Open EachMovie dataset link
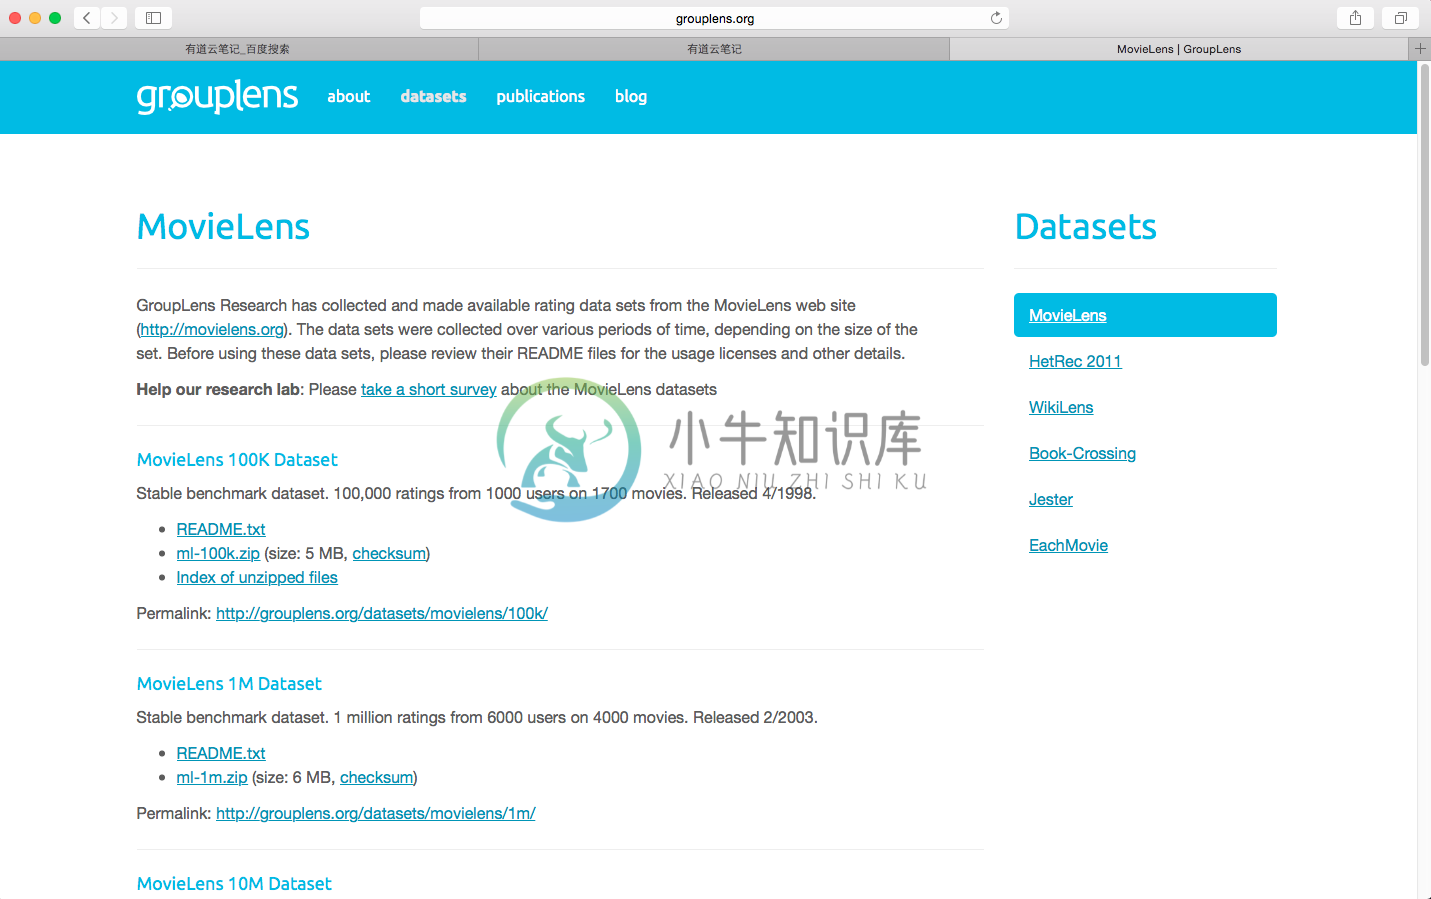Image resolution: width=1431 pixels, height=899 pixels. pos(1068,545)
